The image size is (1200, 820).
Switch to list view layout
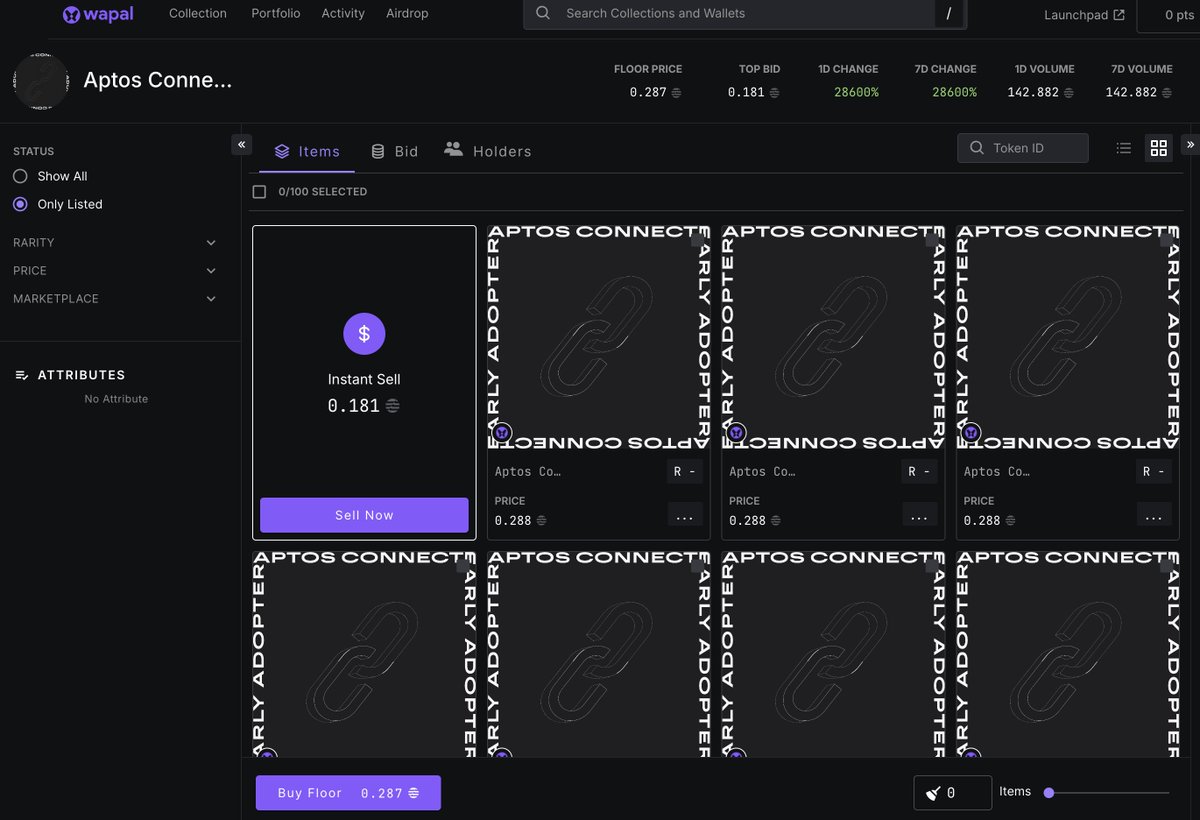pos(1123,147)
